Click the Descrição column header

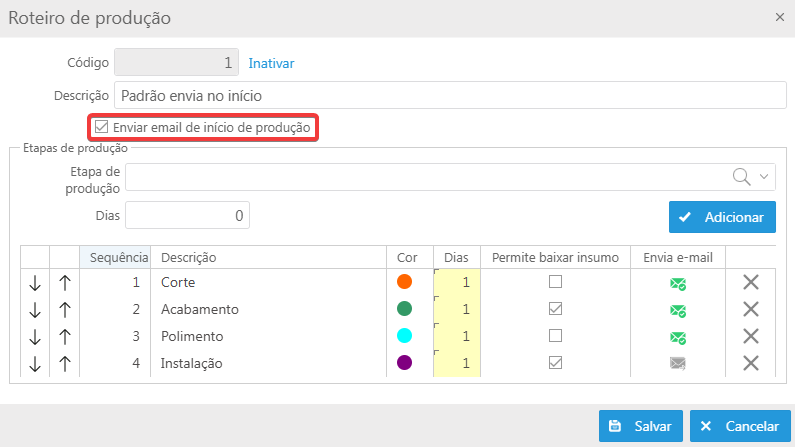(x=188, y=257)
